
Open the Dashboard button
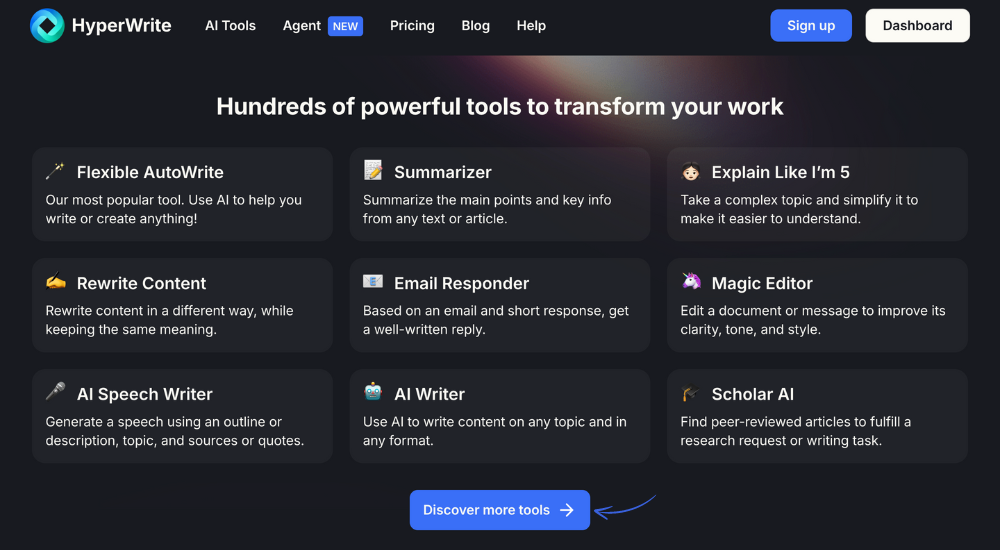coord(917,26)
